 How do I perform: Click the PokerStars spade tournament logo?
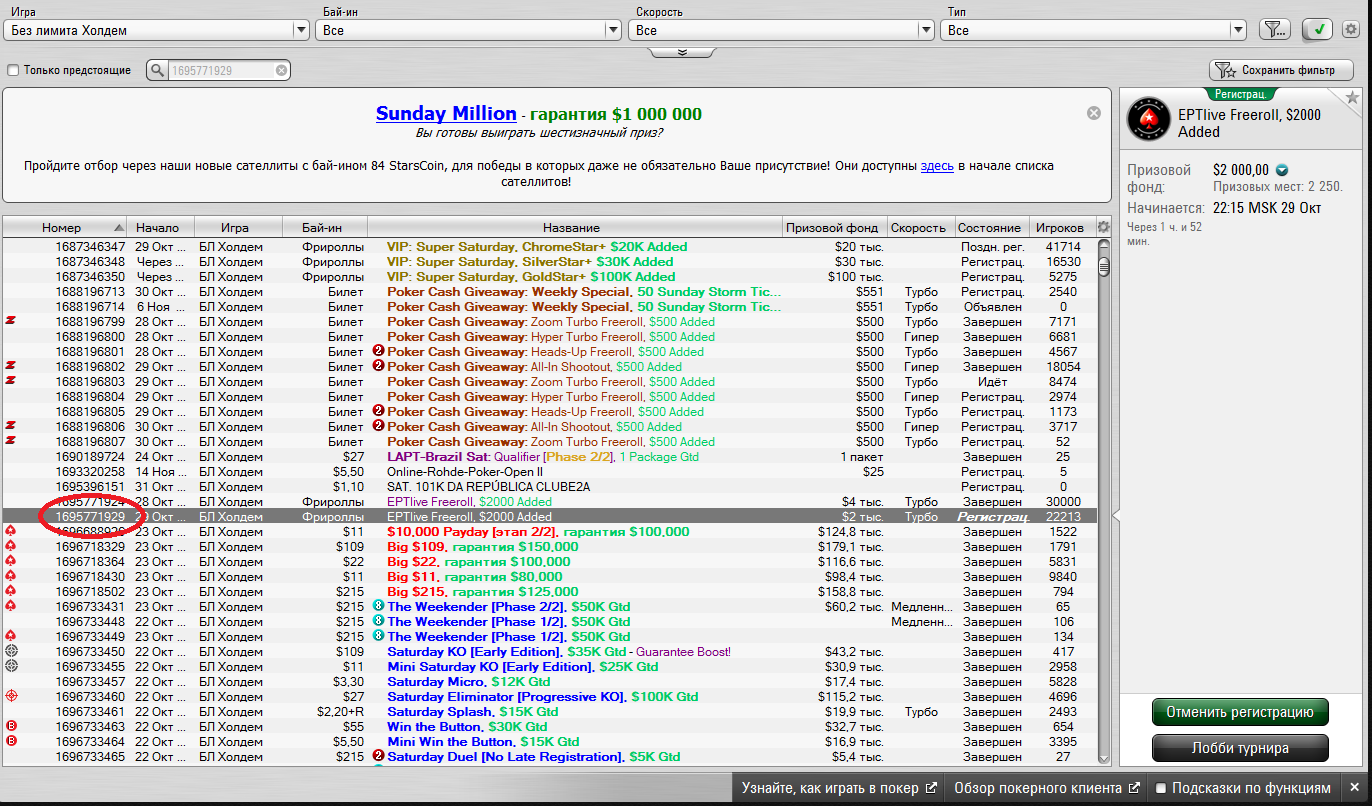[1148, 120]
